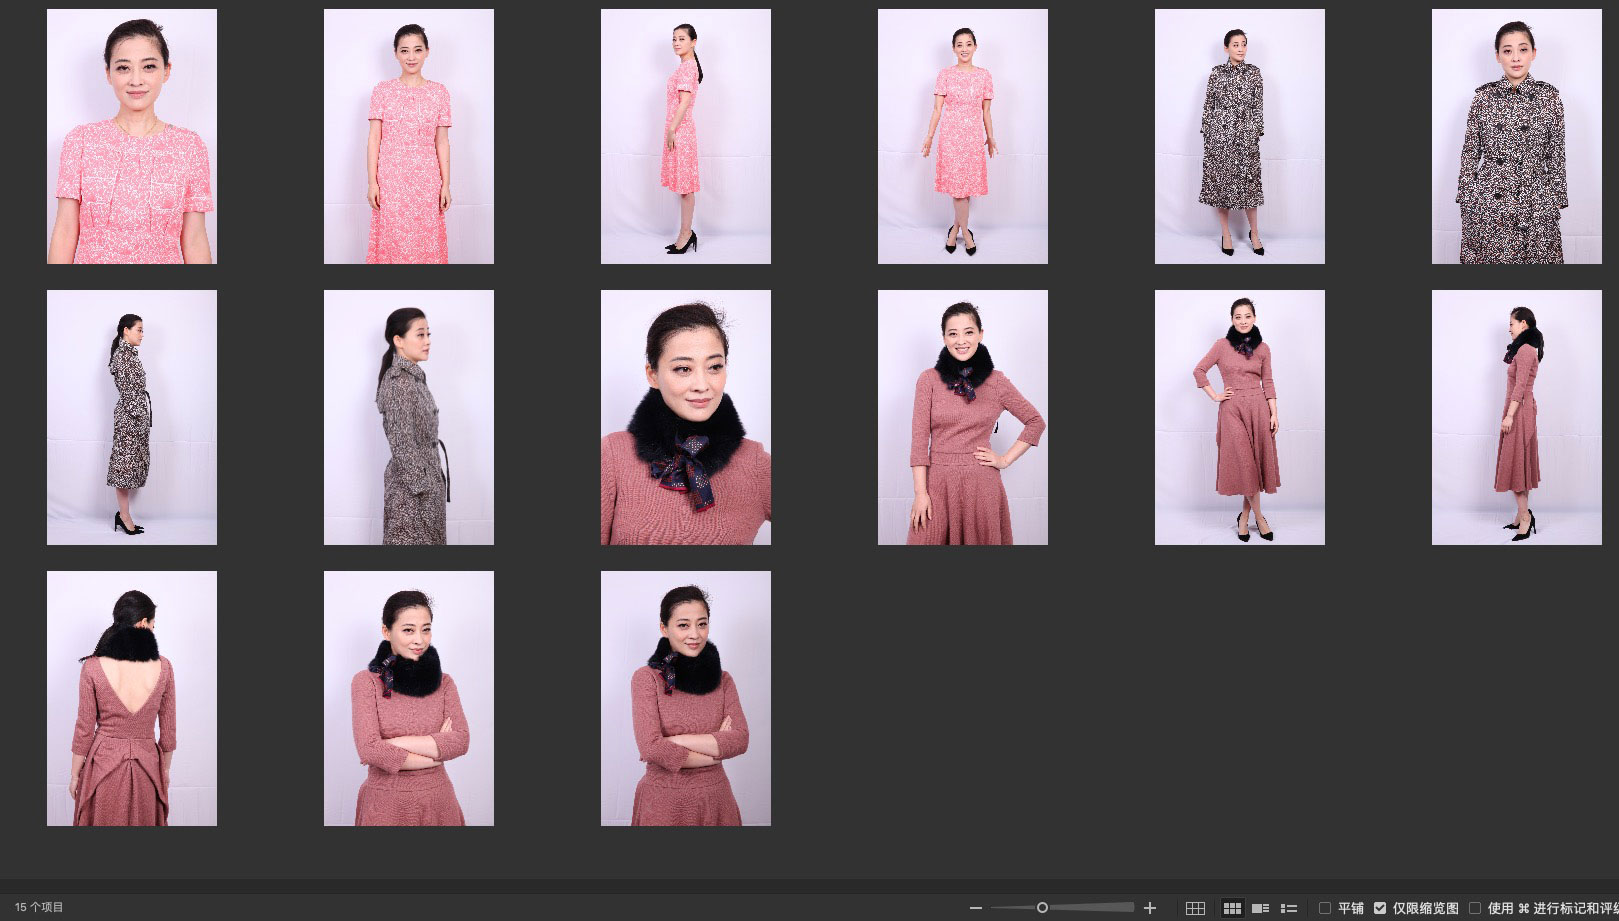The image size is (1619, 921).
Task: Click the plus icon to enlarge thumbnails
Action: (x=1150, y=908)
